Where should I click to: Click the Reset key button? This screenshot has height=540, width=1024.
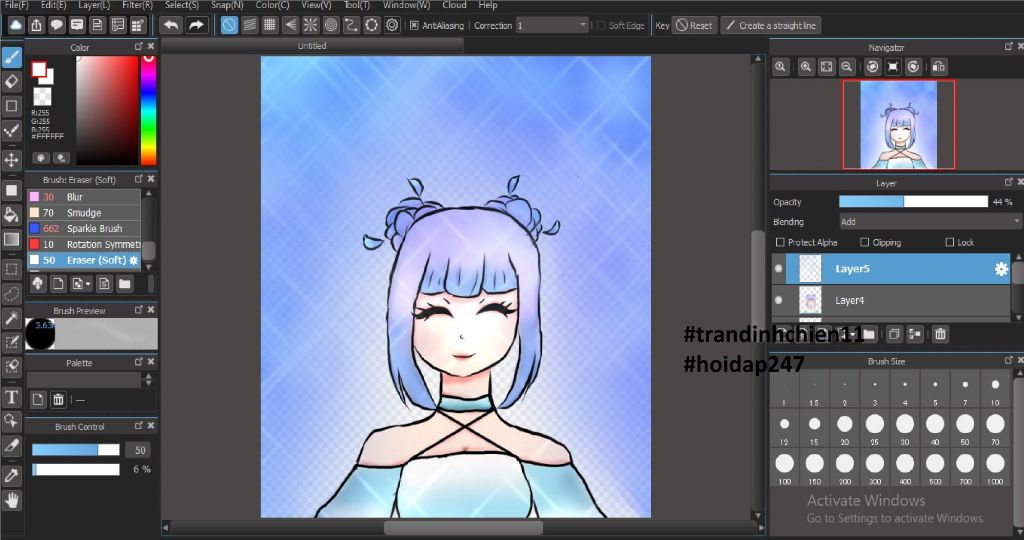point(694,25)
